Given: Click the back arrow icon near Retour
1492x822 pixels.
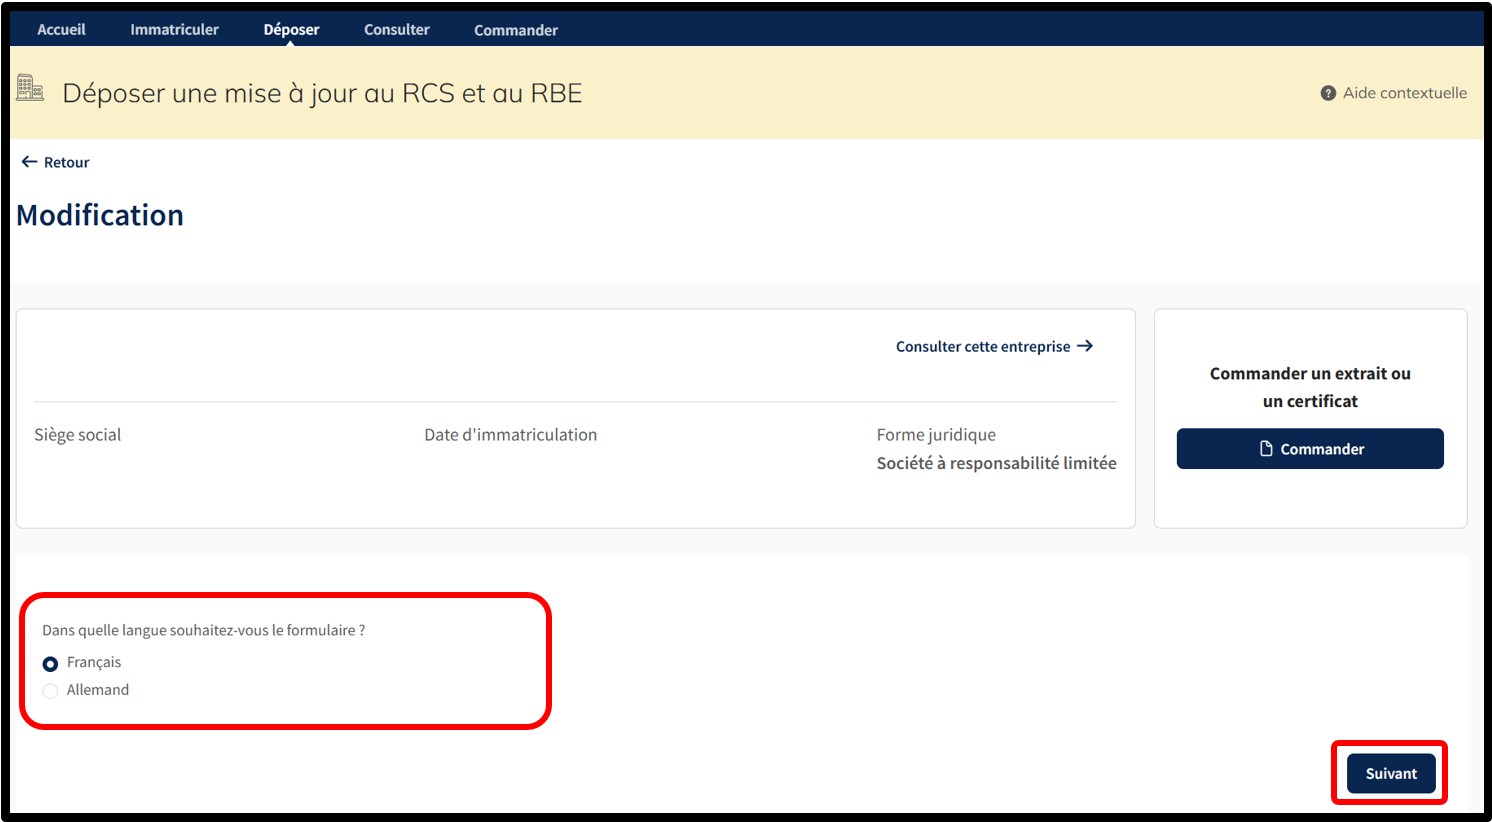Looking at the screenshot, I should [x=29, y=162].
